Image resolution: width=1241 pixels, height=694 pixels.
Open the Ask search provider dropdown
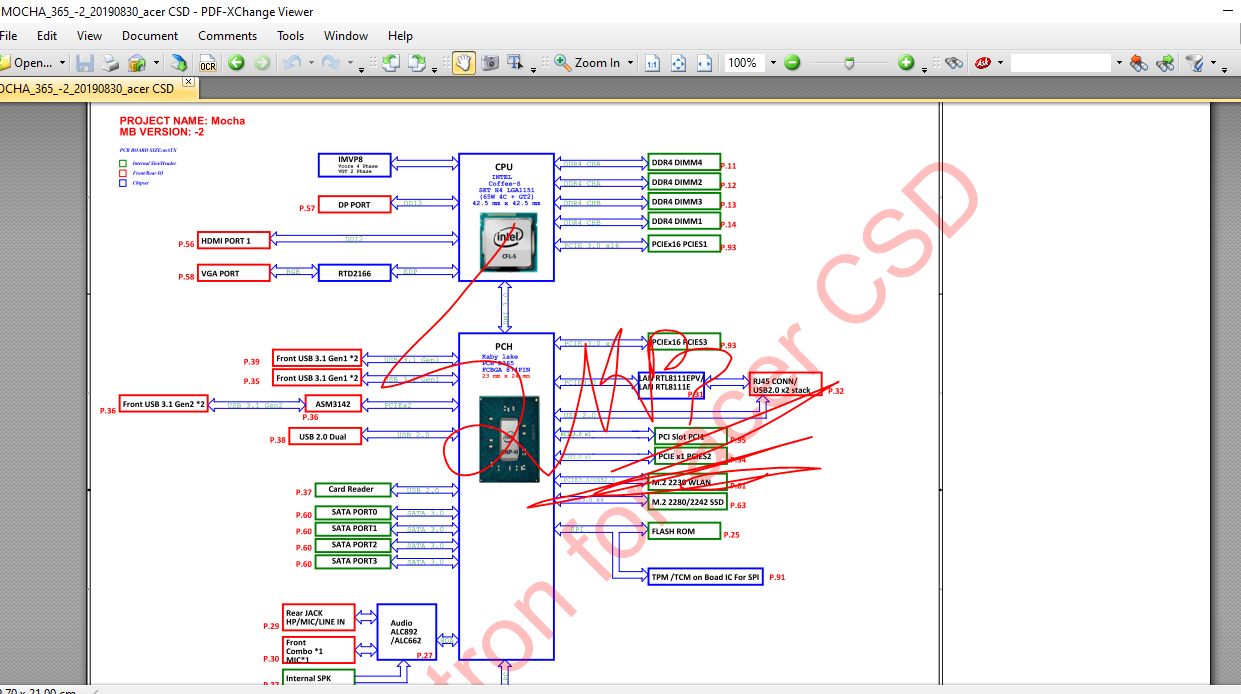point(1001,62)
